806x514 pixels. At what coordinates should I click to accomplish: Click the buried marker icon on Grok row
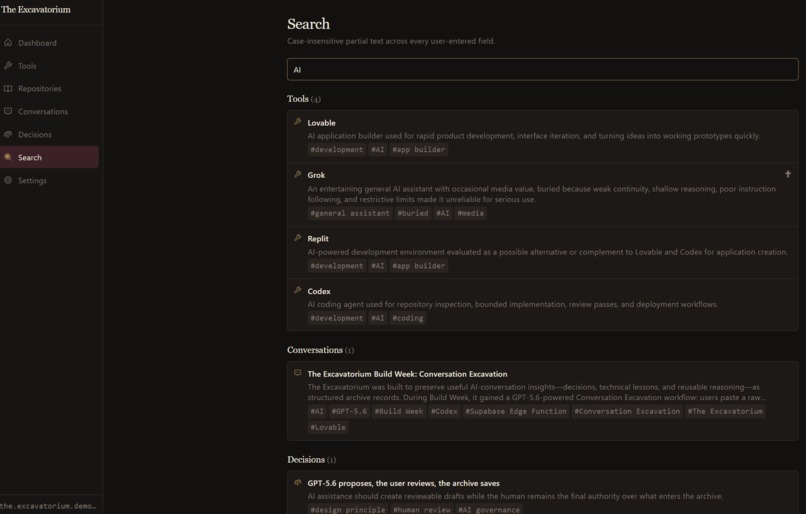pos(787,174)
